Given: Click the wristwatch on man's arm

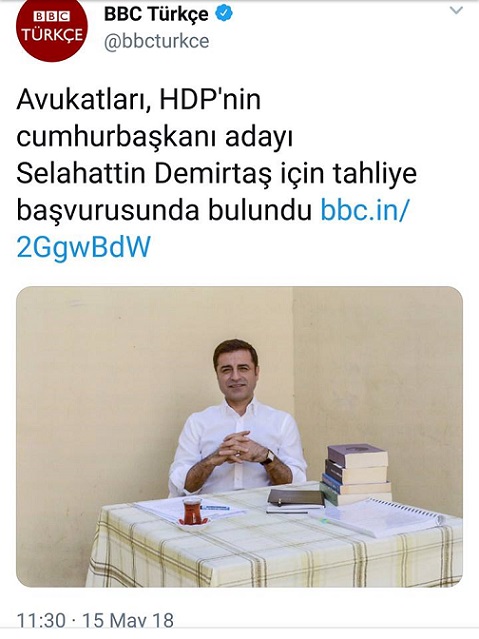Looking at the screenshot, I should 268,456.
